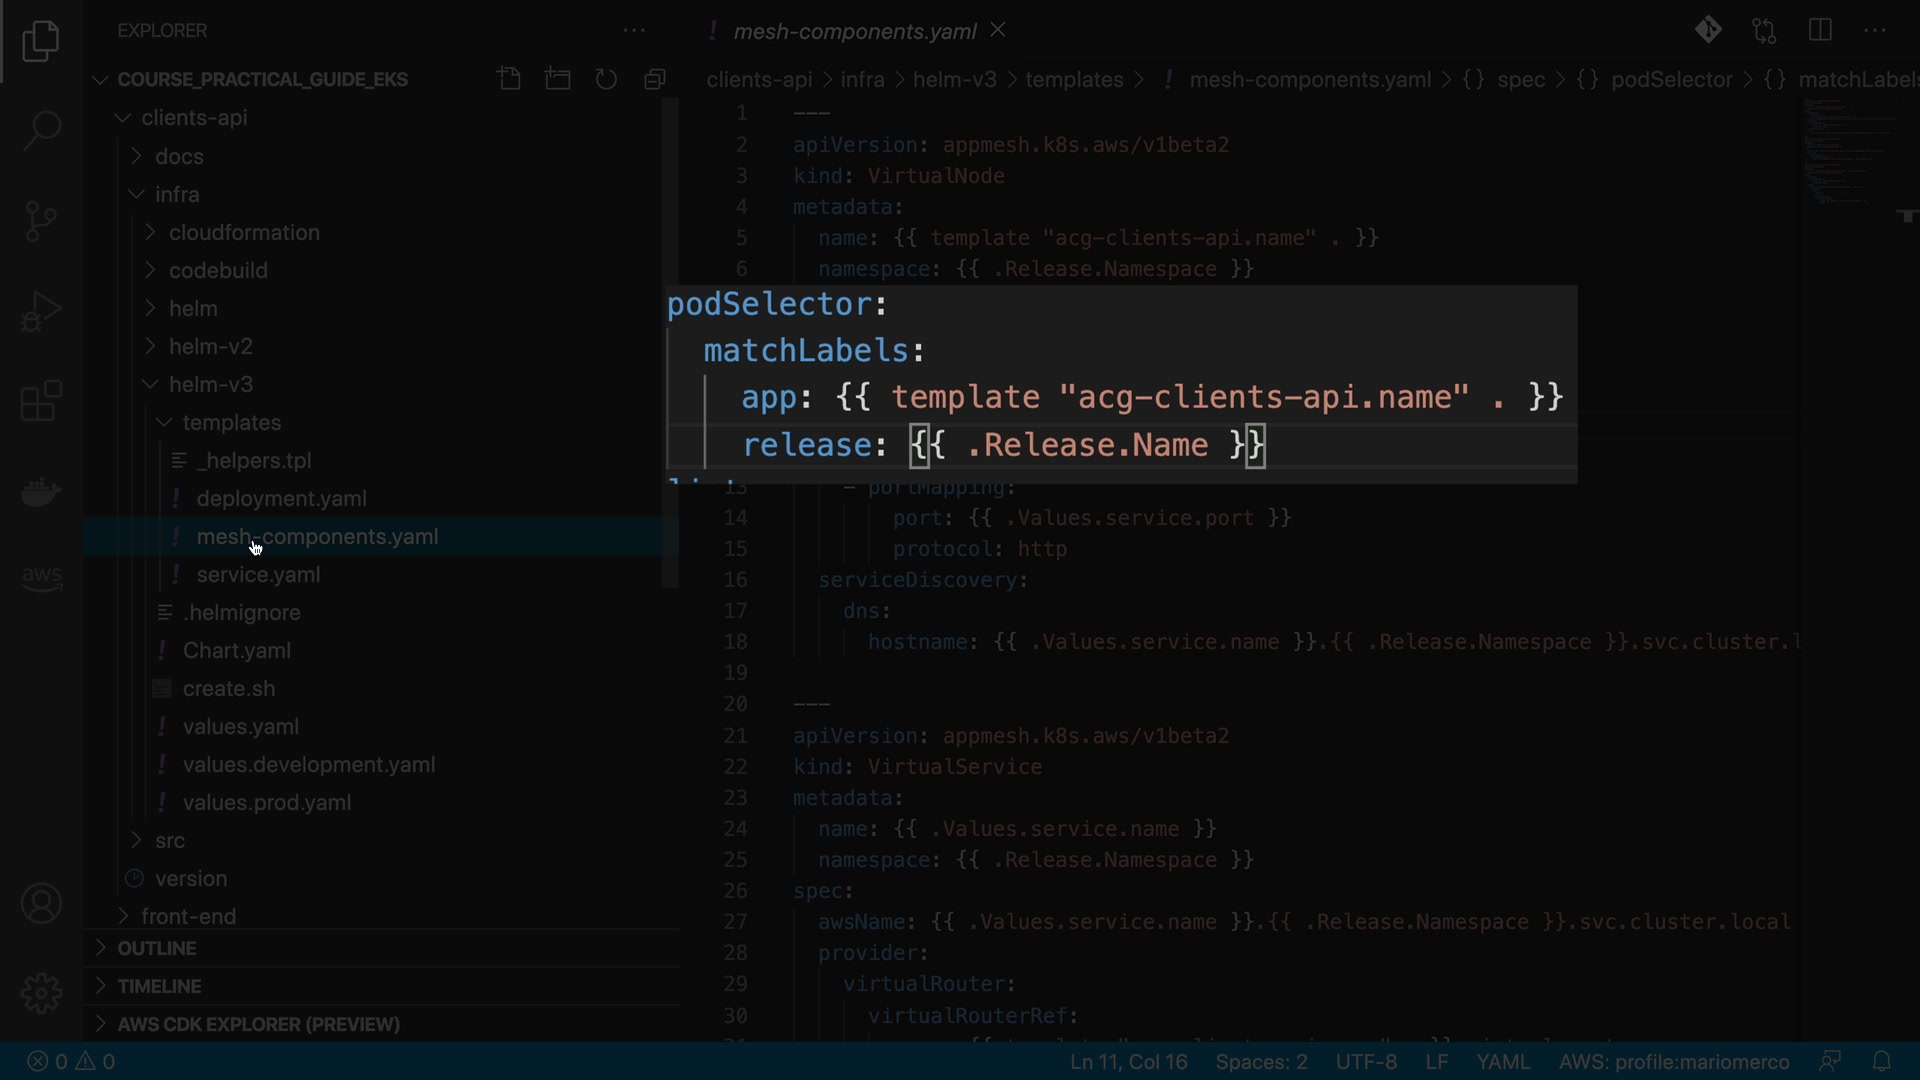The height and width of the screenshot is (1080, 1920).
Task: Open deployment.yaml from the file tree
Action: click(x=281, y=498)
